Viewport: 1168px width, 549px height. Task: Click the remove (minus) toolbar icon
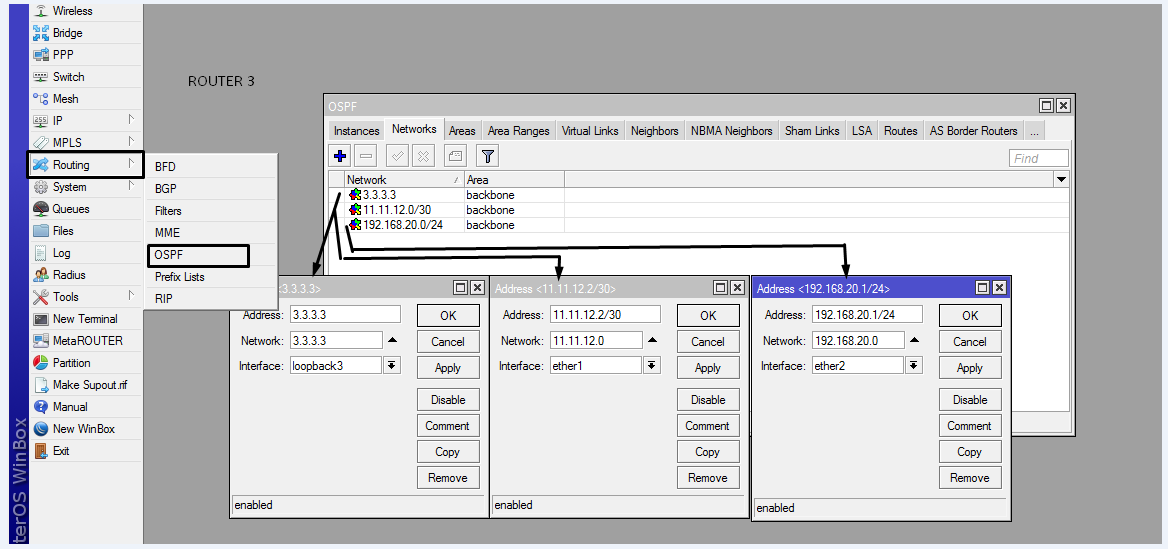pyautogui.click(x=366, y=156)
